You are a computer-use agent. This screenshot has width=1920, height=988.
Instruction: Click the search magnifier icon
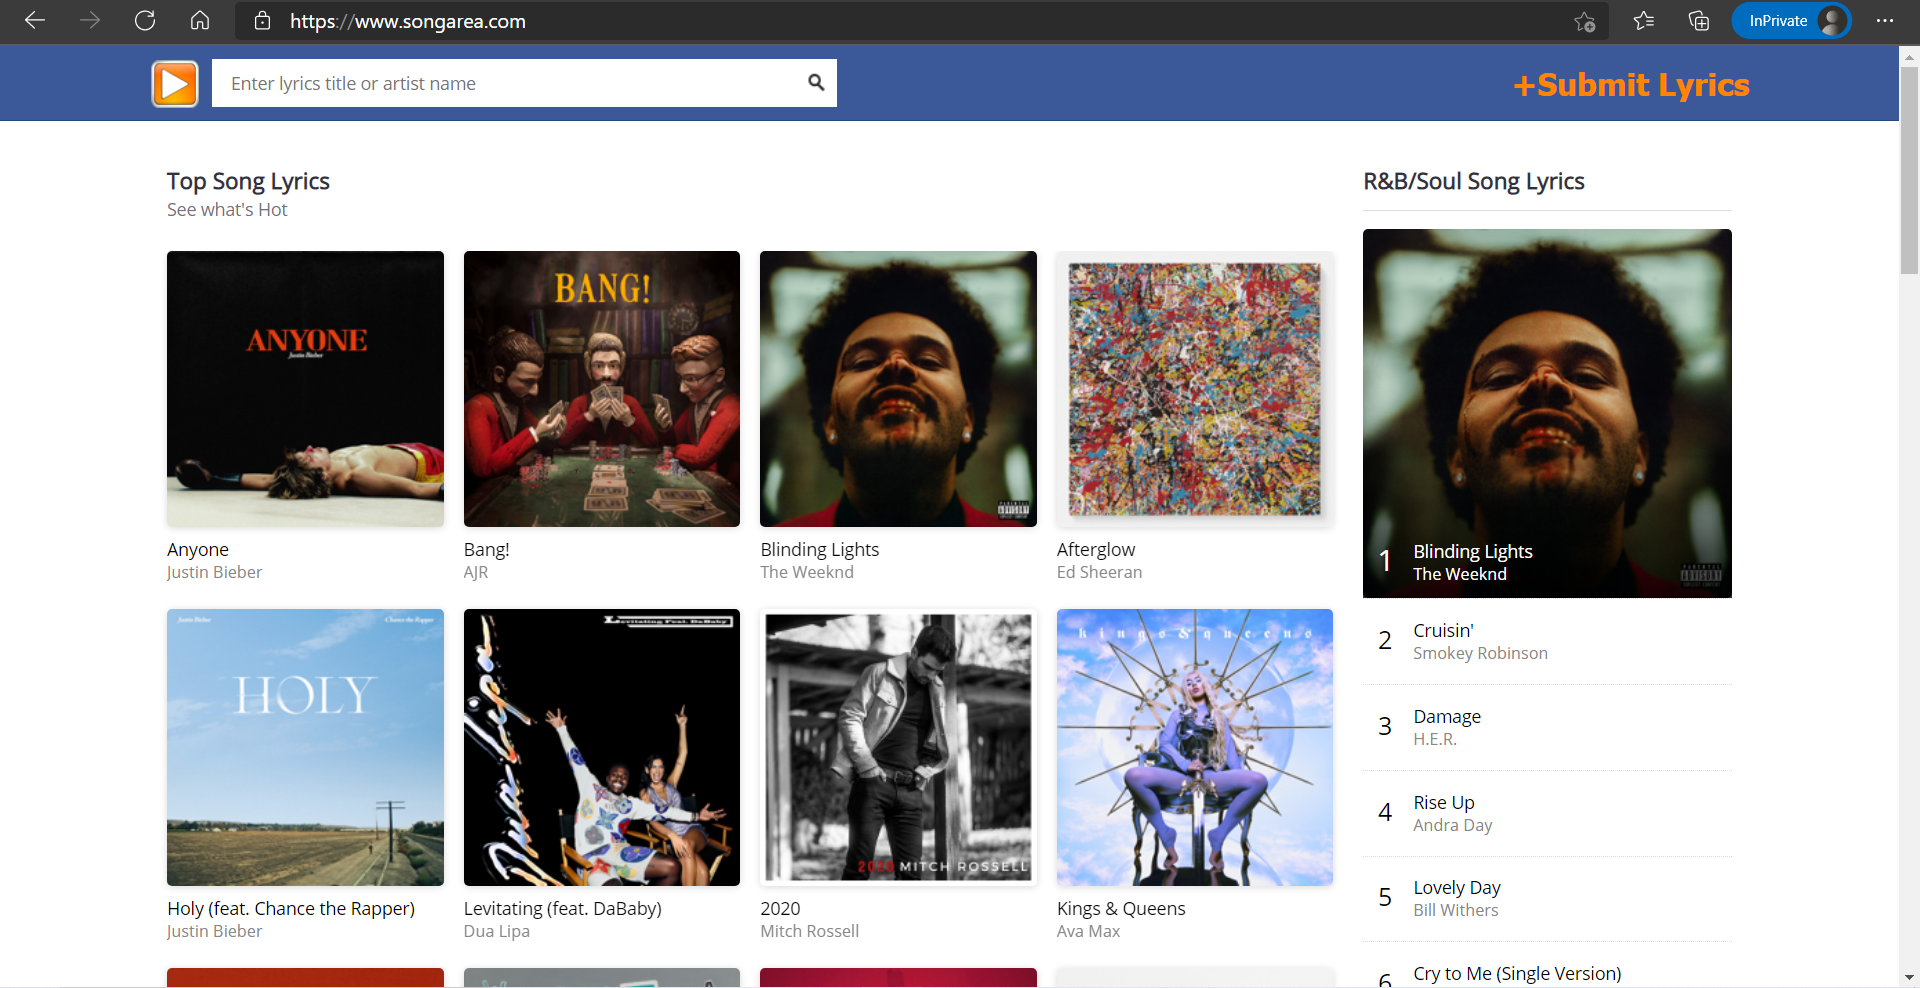pyautogui.click(x=816, y=83)
